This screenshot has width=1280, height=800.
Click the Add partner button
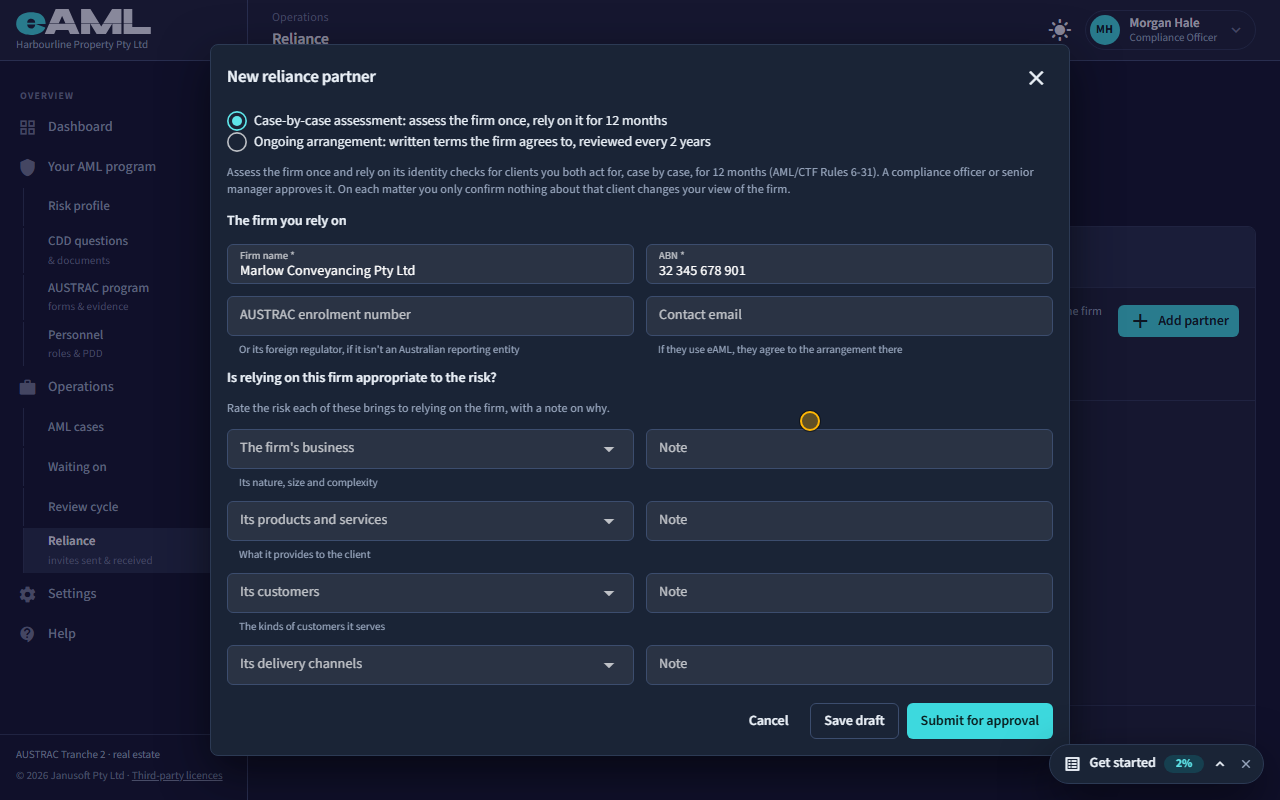point(1178,321)
